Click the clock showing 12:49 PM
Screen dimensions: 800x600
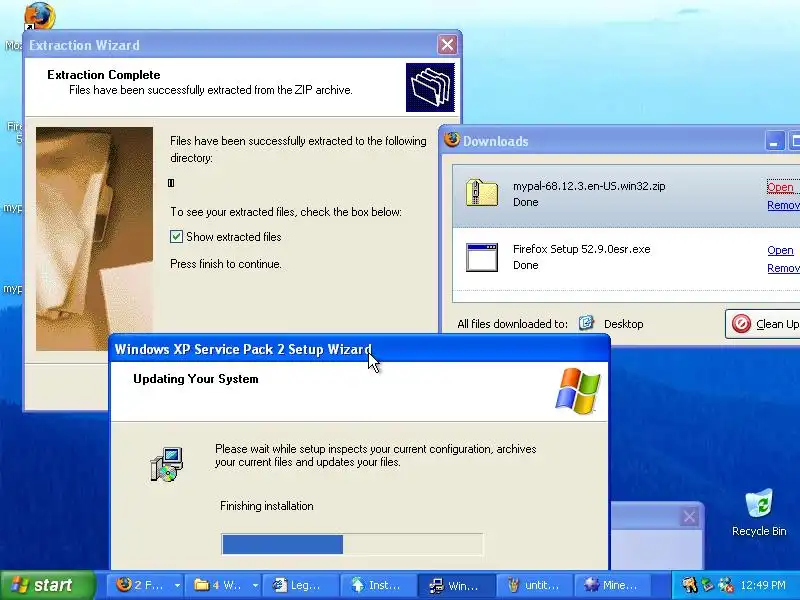(x=763, y=585)
